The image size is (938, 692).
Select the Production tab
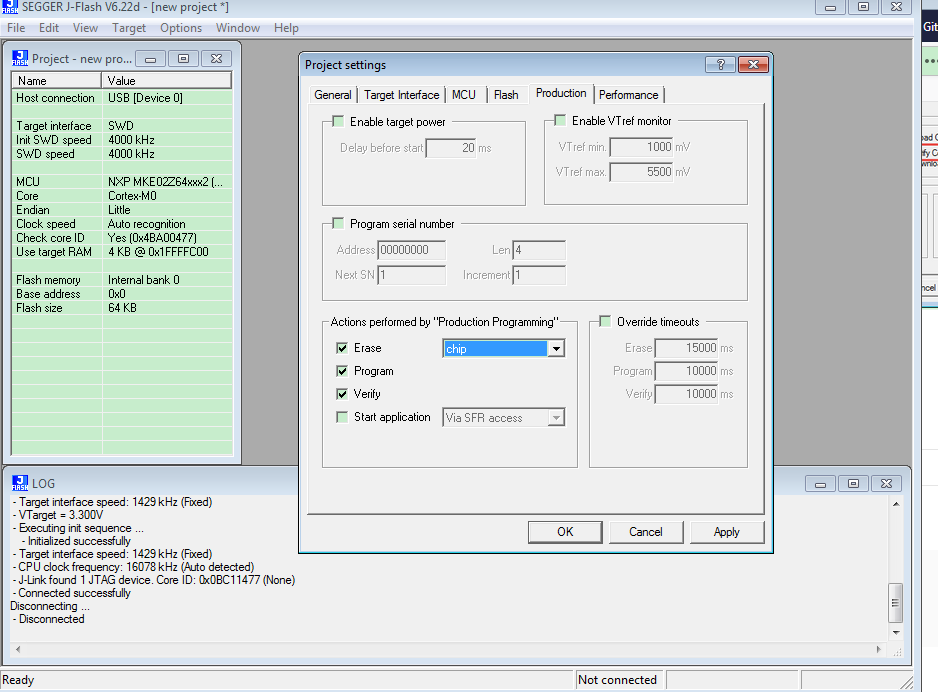pyautogui.click(x=561, y=93)
